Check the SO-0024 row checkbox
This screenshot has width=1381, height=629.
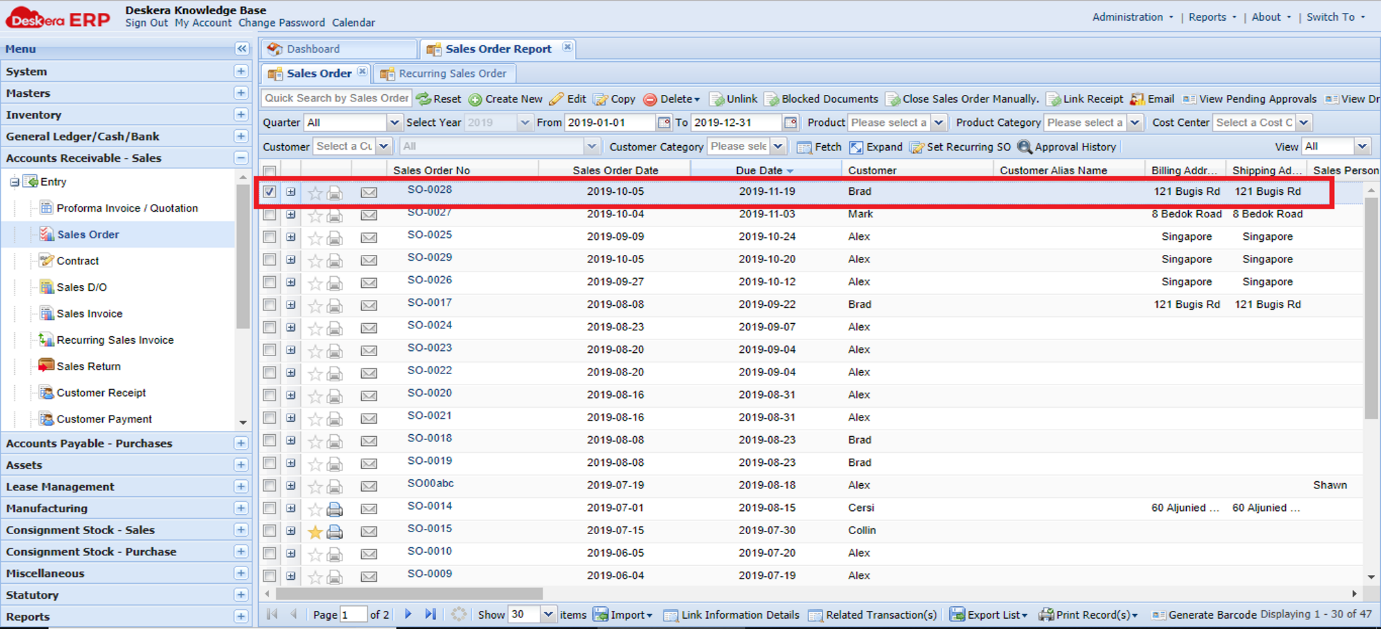click(270, 328)
